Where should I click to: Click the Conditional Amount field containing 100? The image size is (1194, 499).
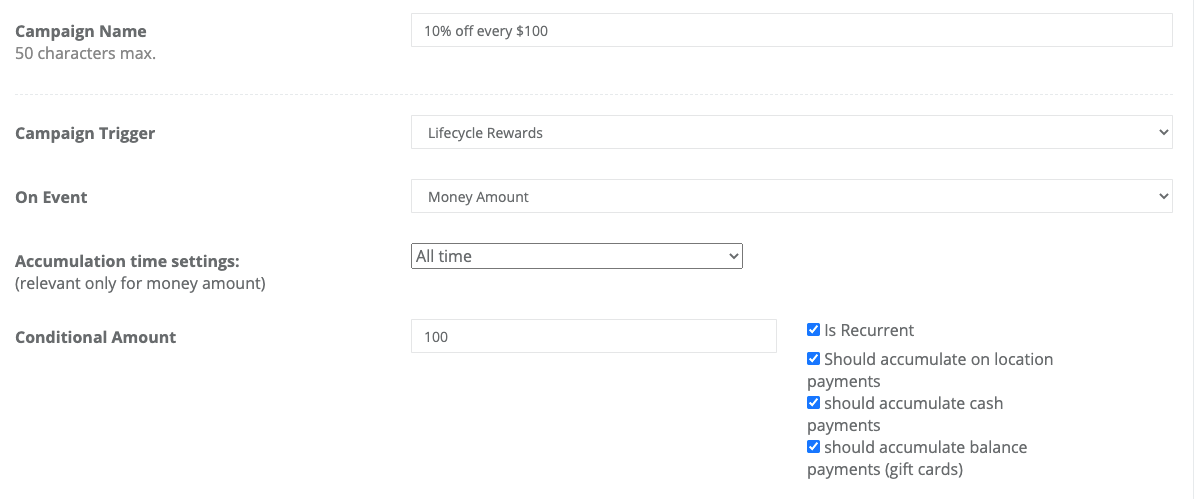(593, 336)
